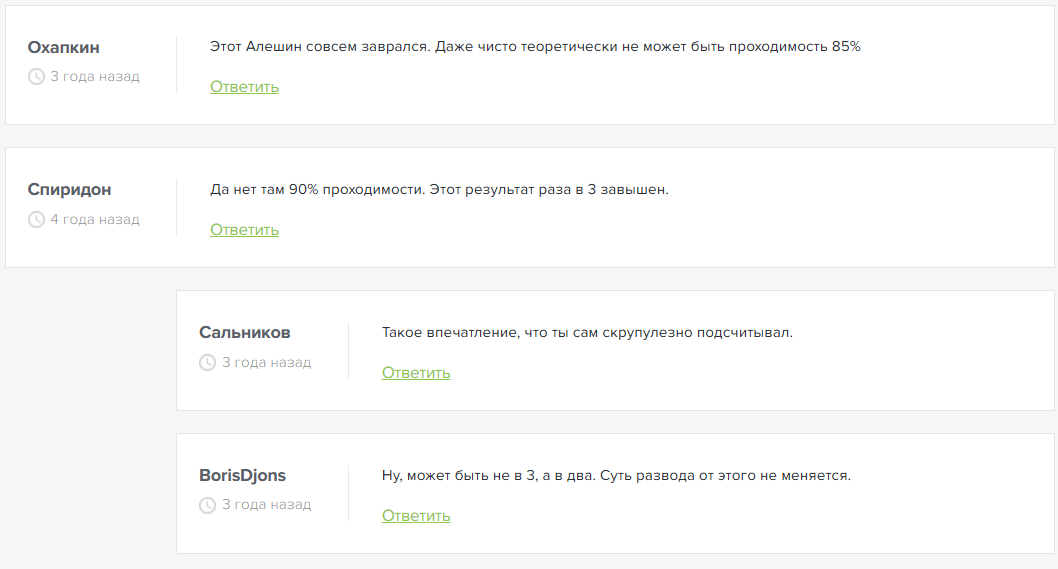The width and height of the screenshot is (1058, 569).
Task: Reply to Спиридон's comment via Ответить
Action: 244,230
